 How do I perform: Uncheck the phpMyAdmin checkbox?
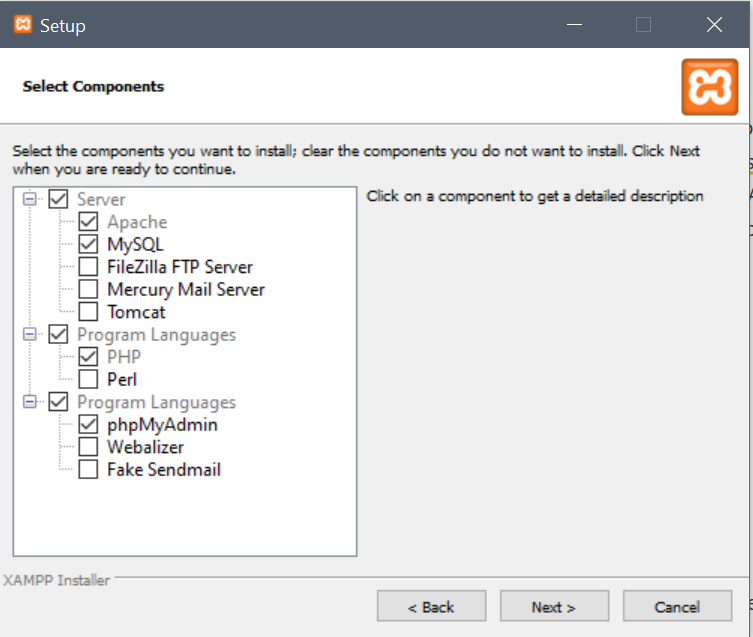click(x=88, y=424)
